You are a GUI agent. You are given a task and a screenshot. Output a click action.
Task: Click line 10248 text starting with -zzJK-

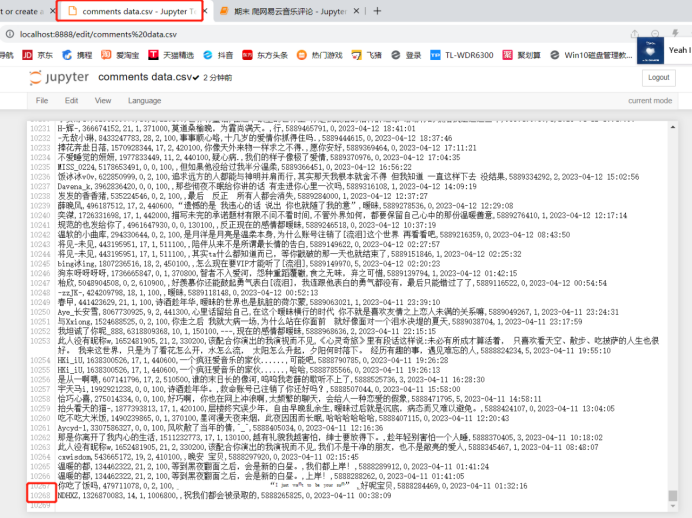[x=188, y=293]
